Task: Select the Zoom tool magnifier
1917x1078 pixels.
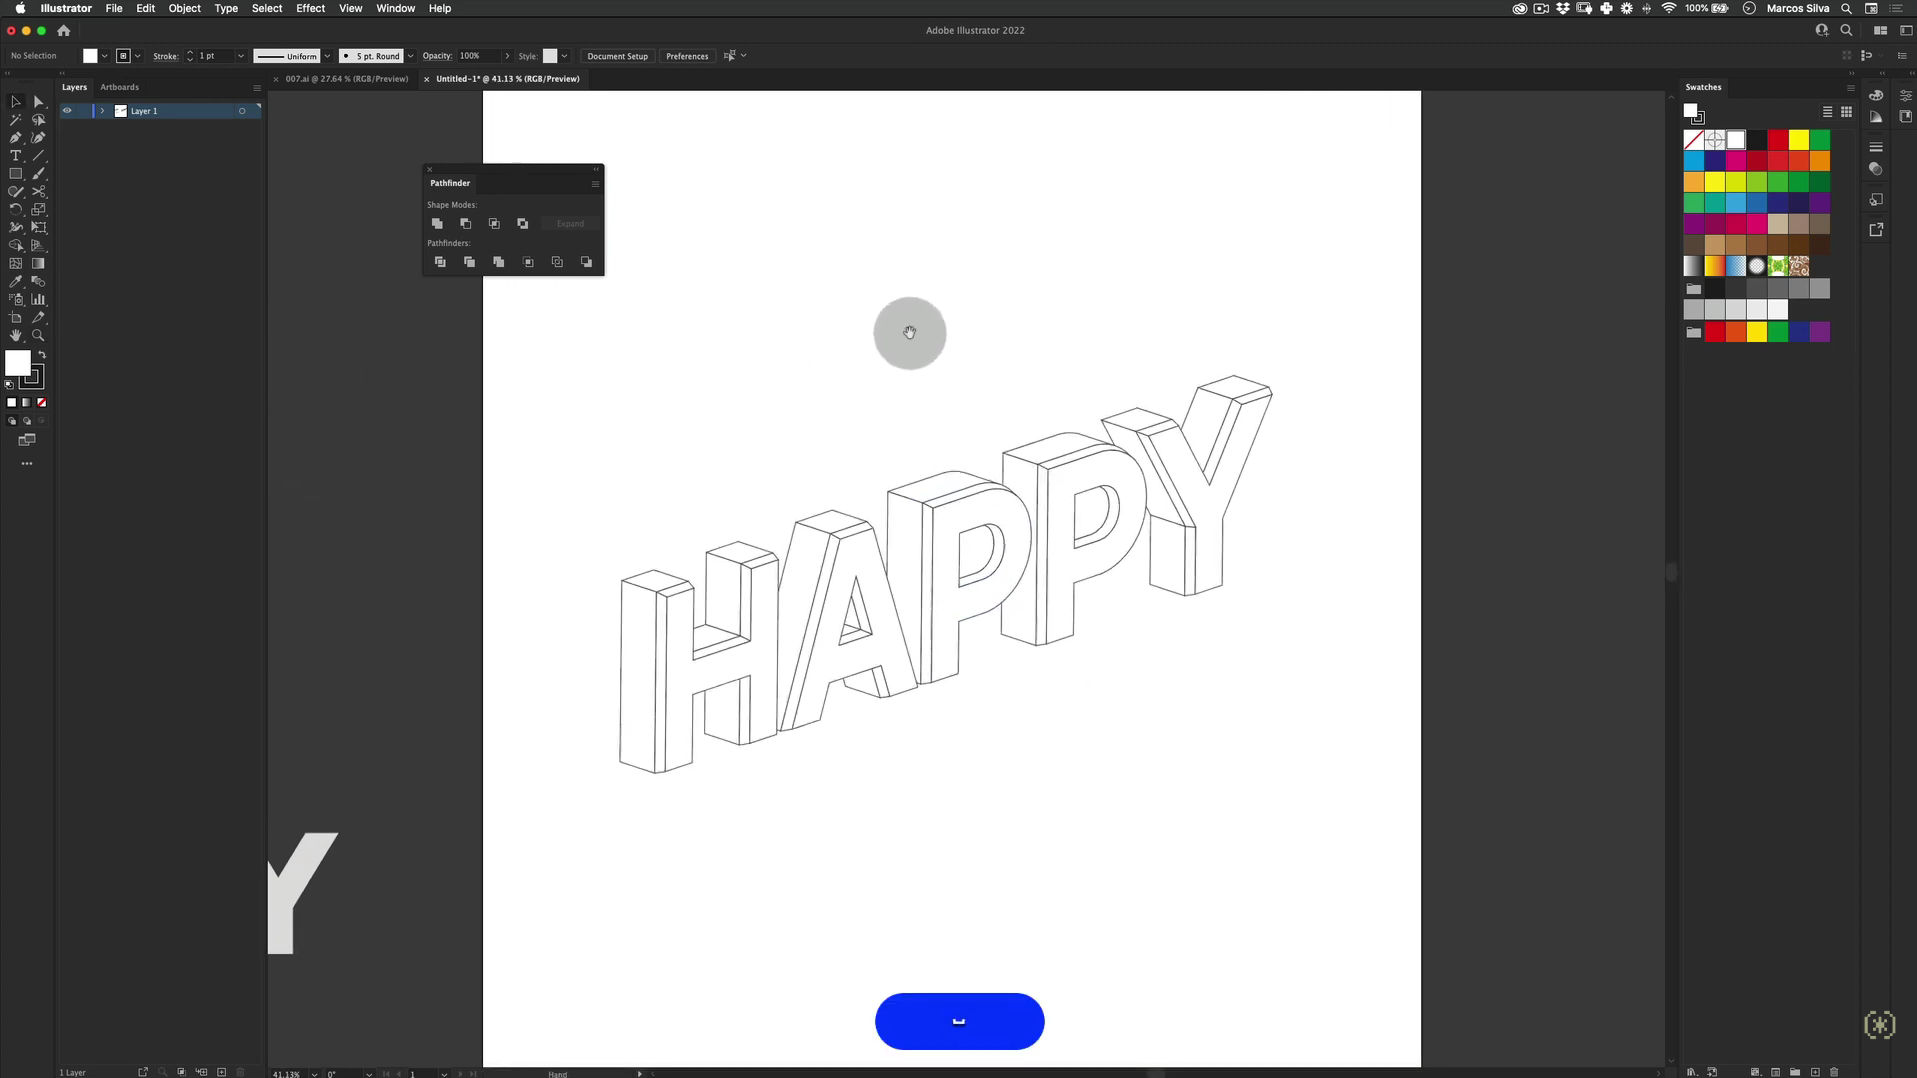Action: (x=38, y=336)
